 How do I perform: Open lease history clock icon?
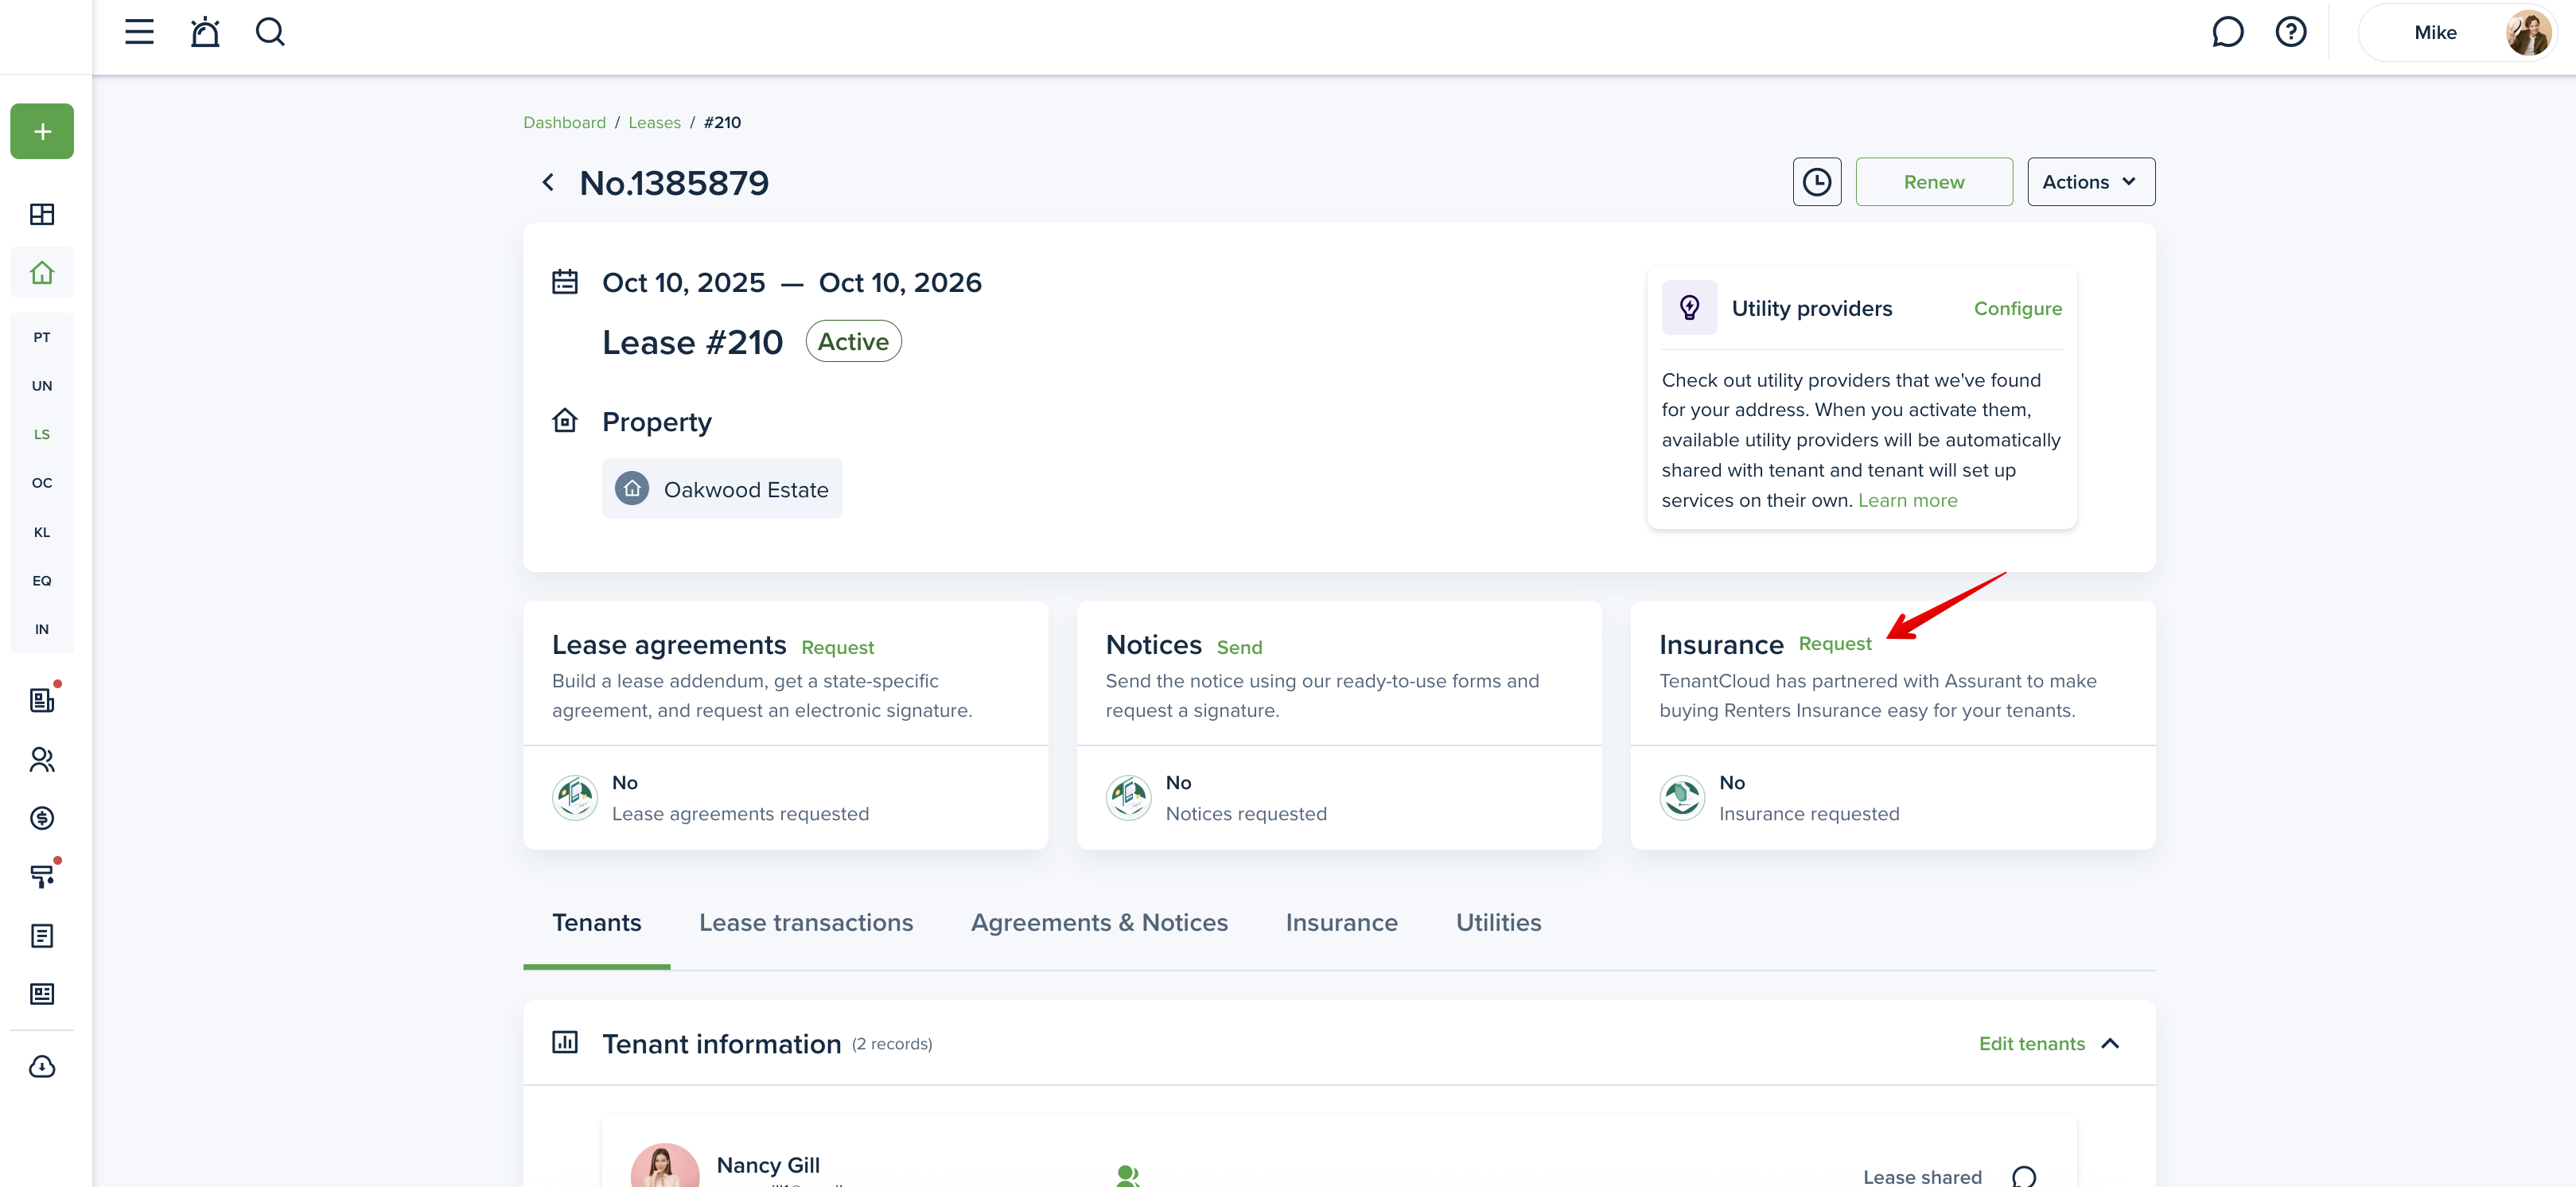pos(1816,182)
